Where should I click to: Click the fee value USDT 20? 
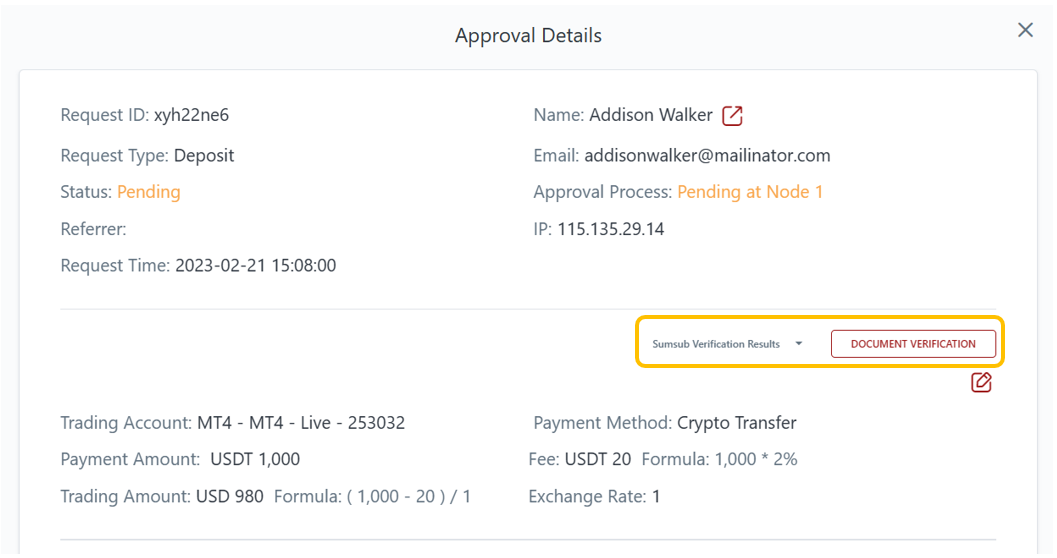point(598,460)
